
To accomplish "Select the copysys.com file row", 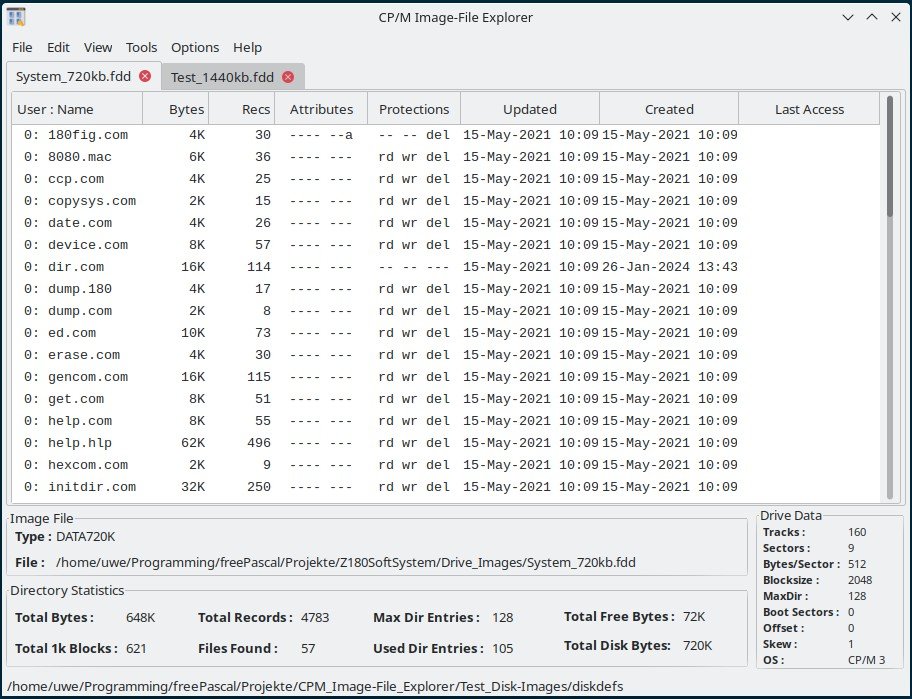I will [x=446, y=201].
